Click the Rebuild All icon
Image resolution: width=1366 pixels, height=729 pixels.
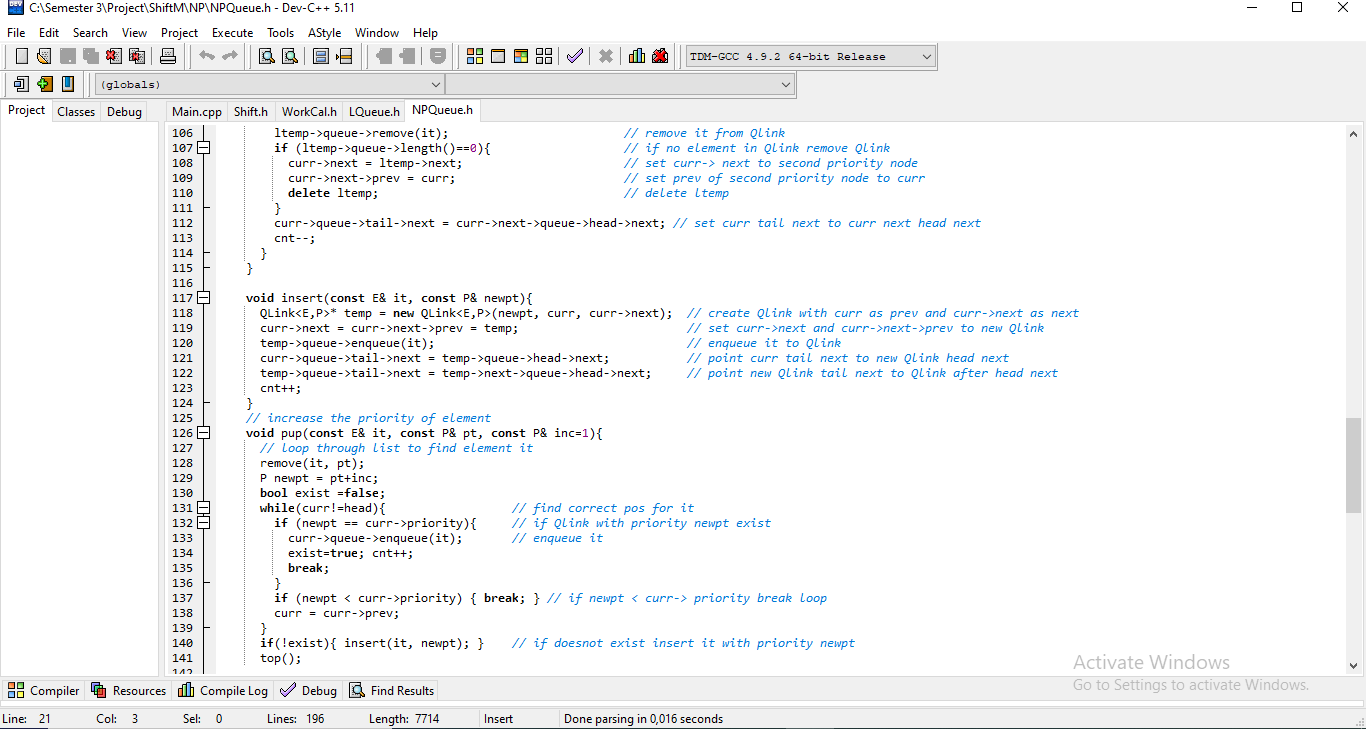[544, 56]
